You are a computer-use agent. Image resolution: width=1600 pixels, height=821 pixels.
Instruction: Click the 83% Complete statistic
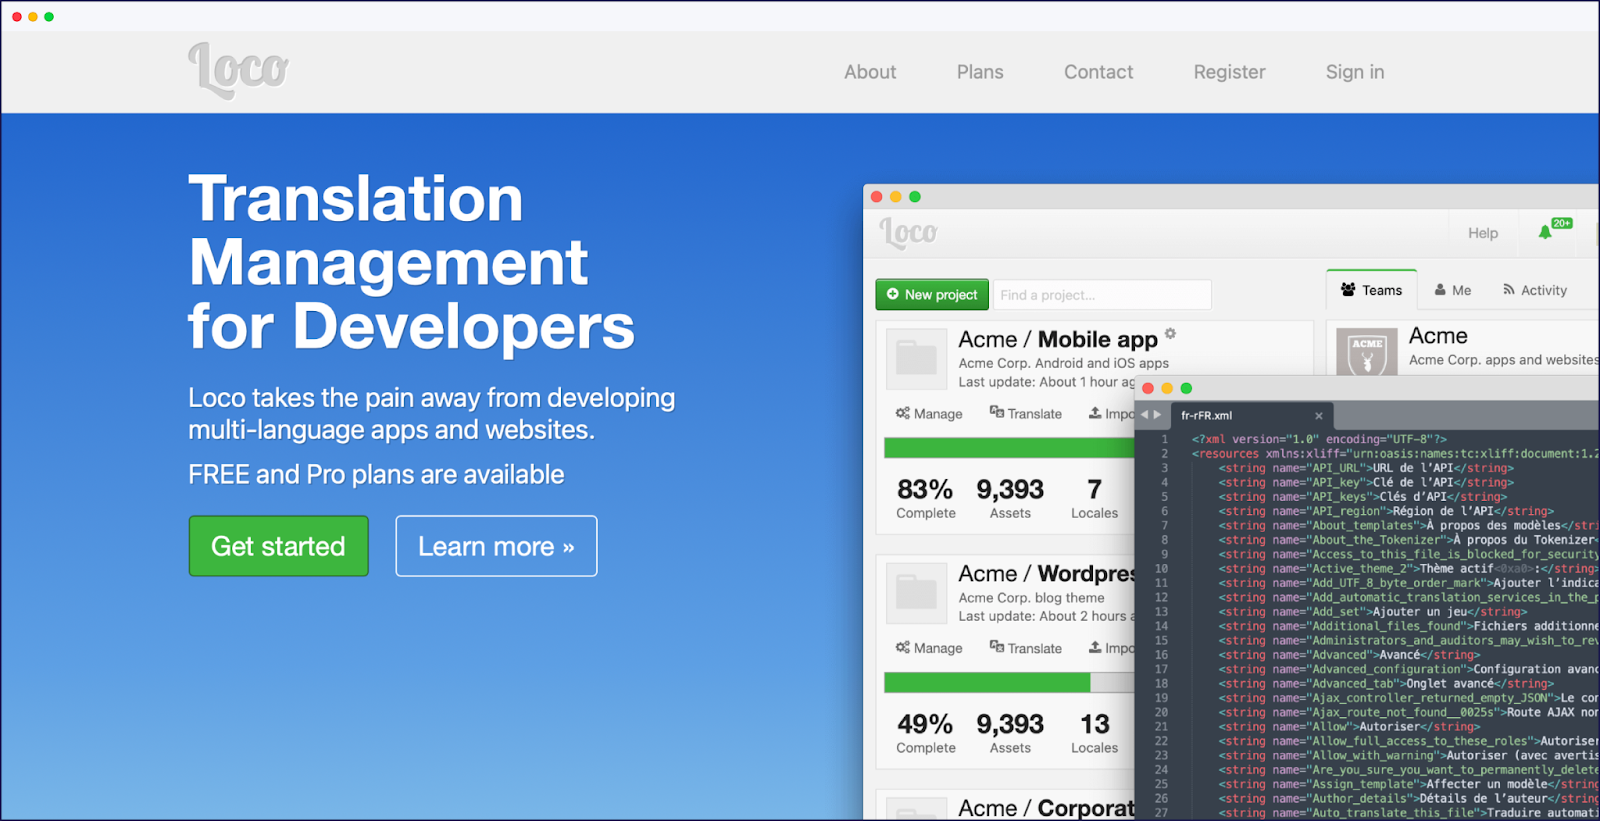[925, 497]
